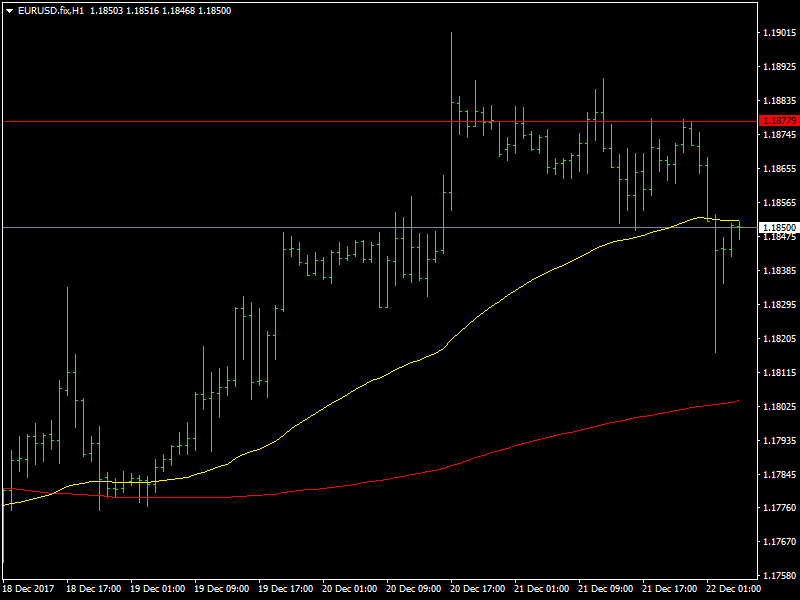Click price scale value 1.18385
Image resolution: width=800 pixels, height=600 pixels.
coord(779,271)
